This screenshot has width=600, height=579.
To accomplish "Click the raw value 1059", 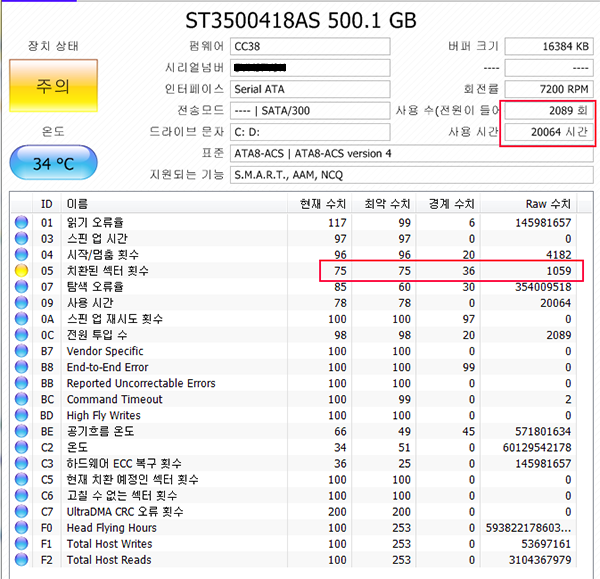I will point(558,271).
